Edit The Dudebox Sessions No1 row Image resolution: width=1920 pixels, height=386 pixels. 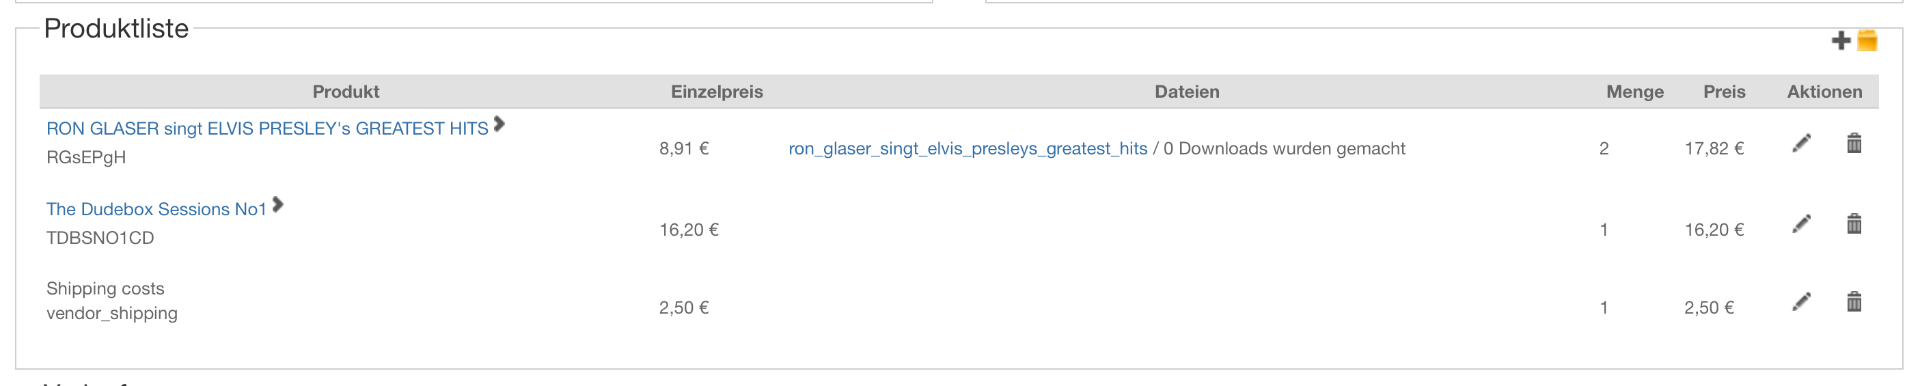(1801, 224)
